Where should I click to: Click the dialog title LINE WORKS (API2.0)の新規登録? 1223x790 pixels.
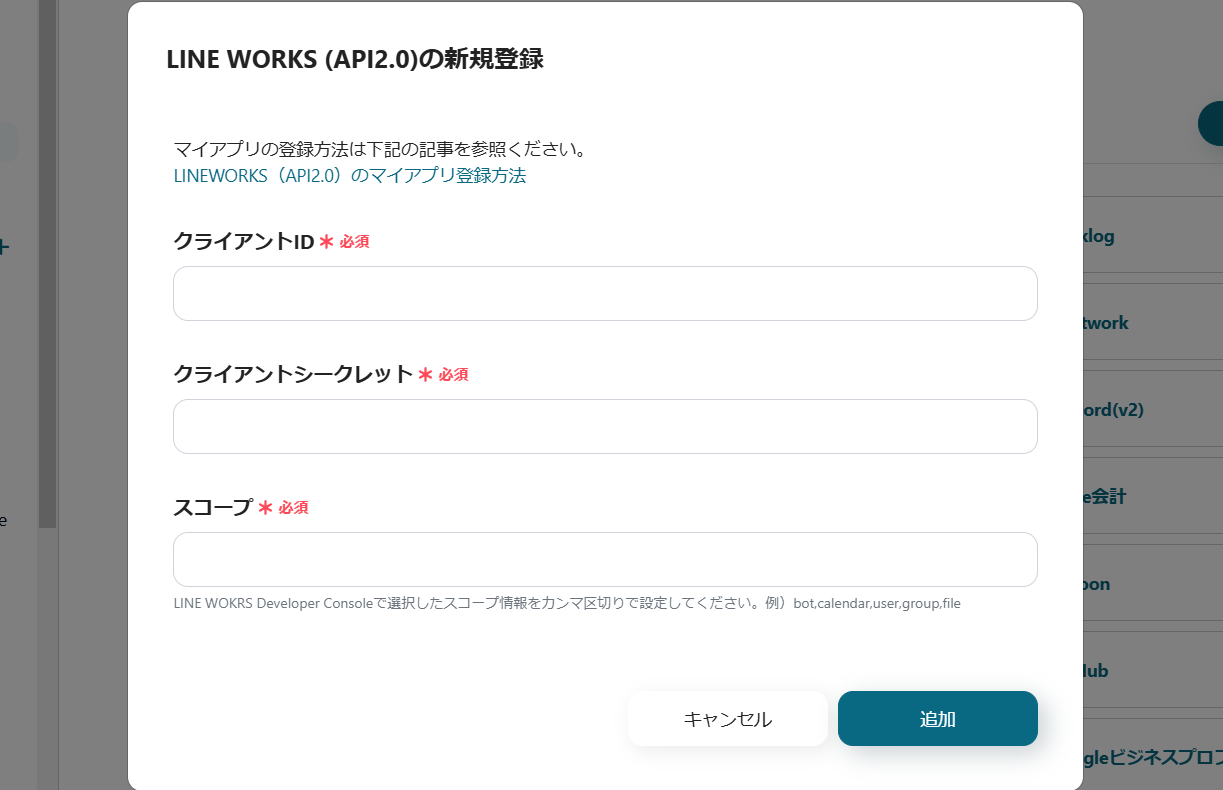[355, 59]
